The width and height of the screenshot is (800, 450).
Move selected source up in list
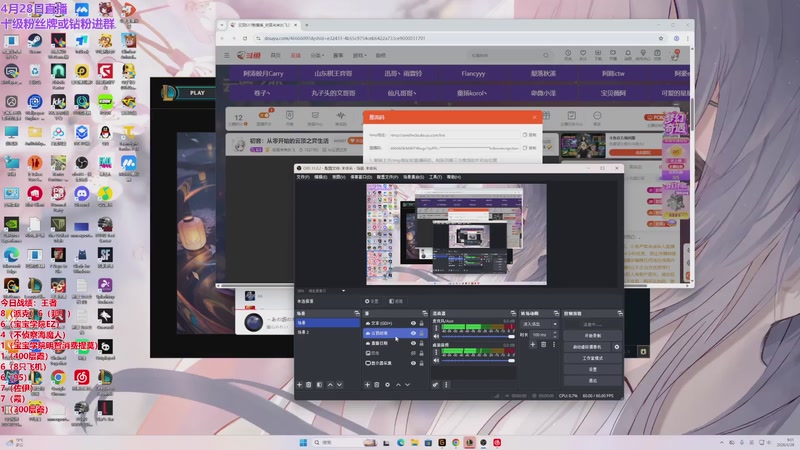398,385
